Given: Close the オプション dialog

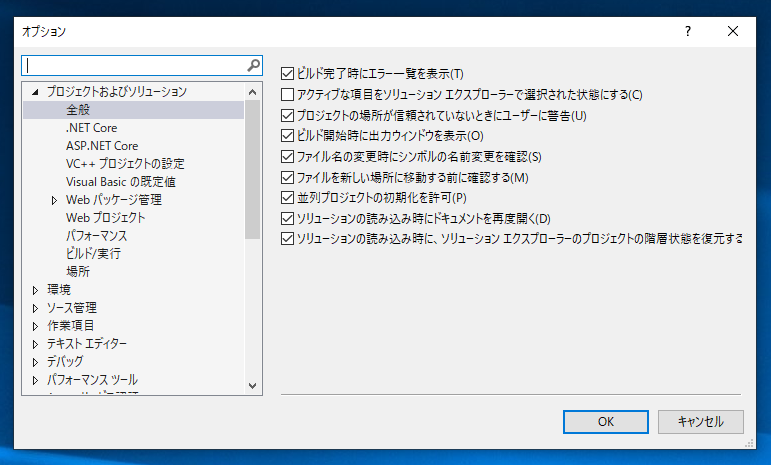Looking at the screenshot, I should click(733, 31).
